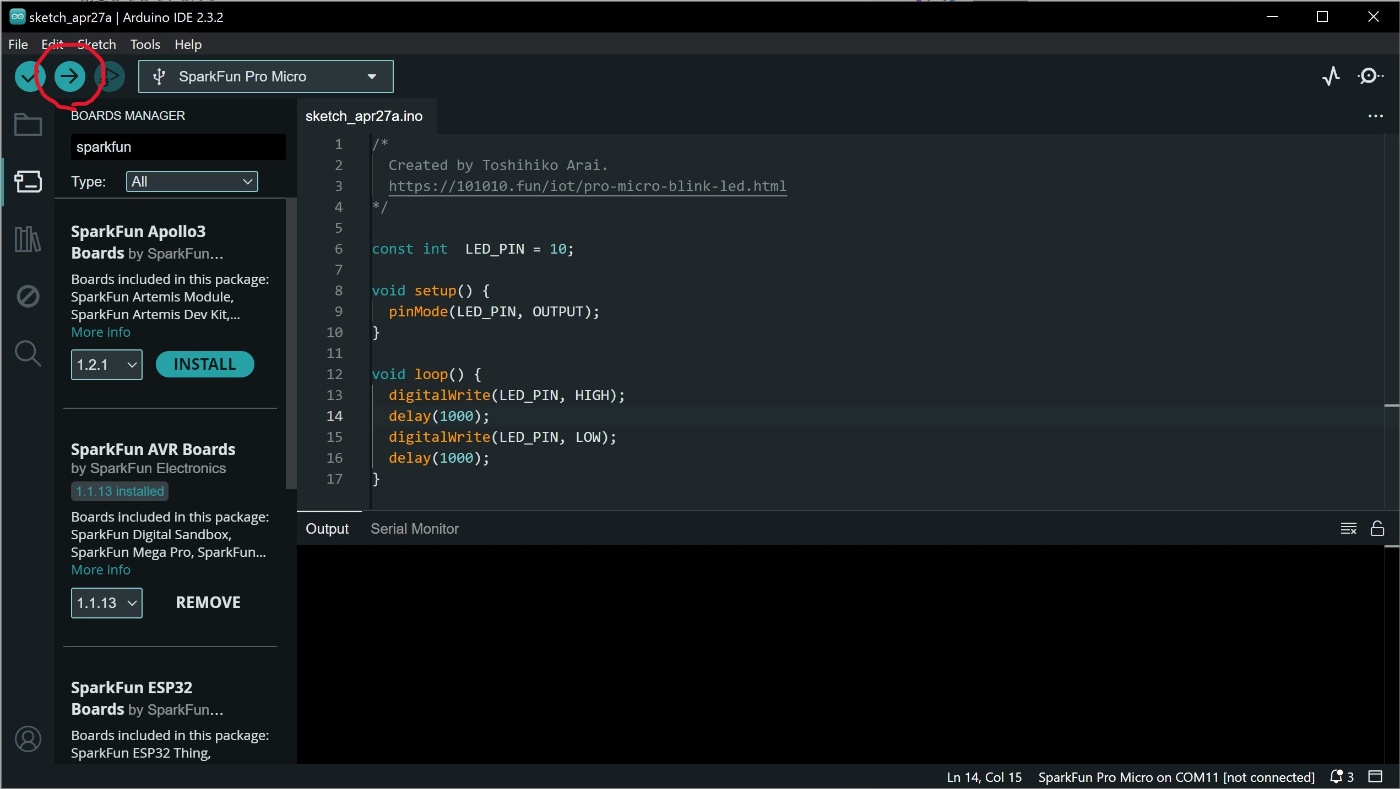
Task: Open the Edit menu
Action: tap(52, 44)
